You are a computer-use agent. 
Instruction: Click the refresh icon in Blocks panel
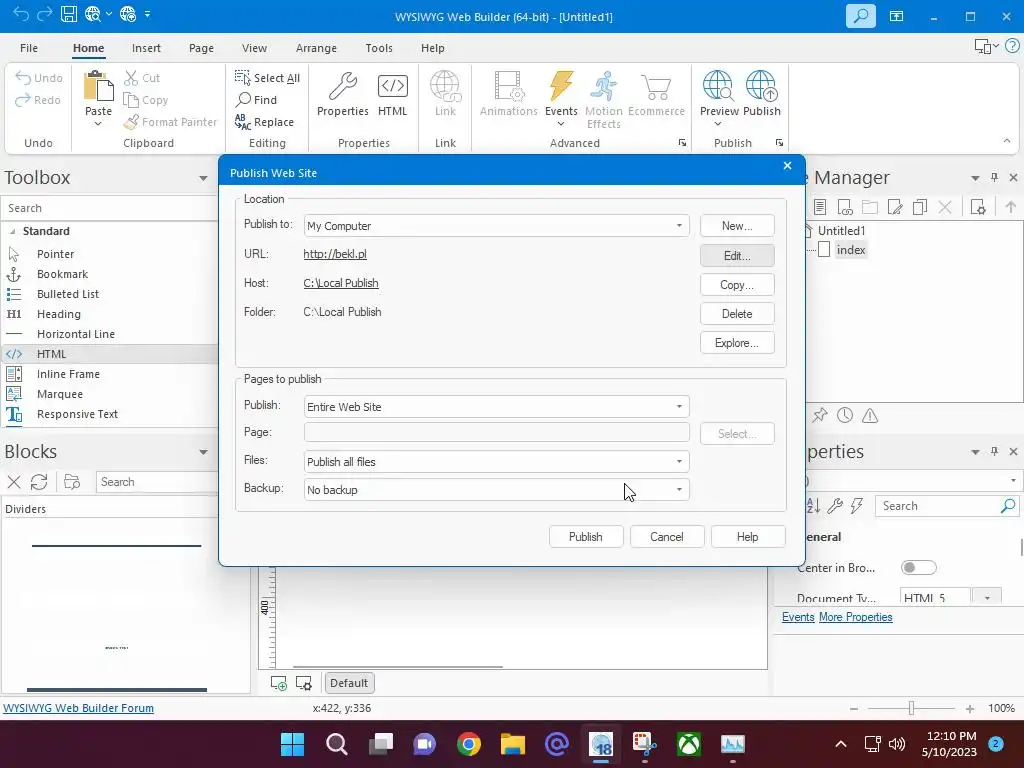point(39,482)
